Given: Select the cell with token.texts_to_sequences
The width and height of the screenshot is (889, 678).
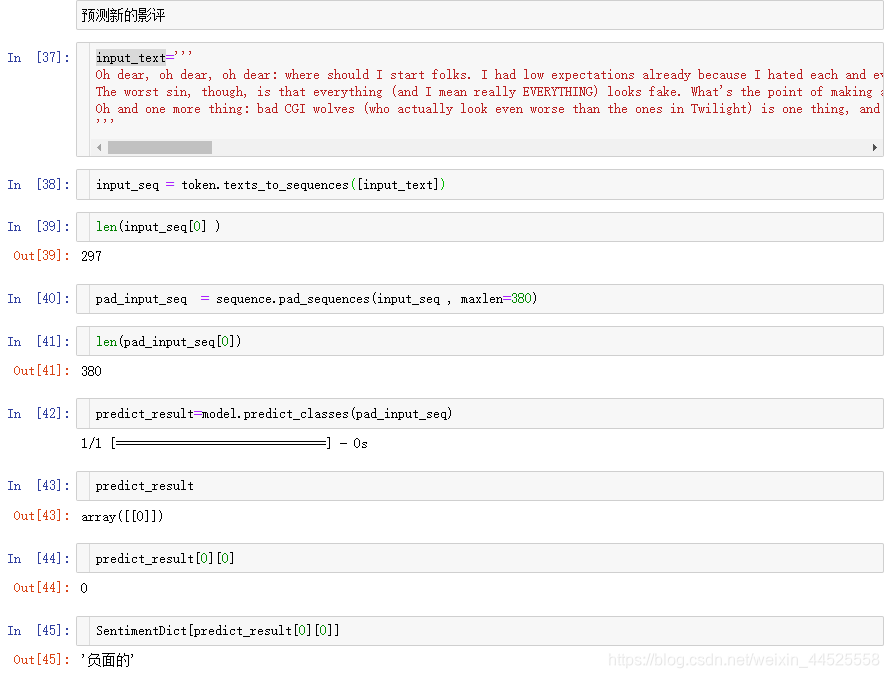Looking at the screenshot, I should [480, 185].
